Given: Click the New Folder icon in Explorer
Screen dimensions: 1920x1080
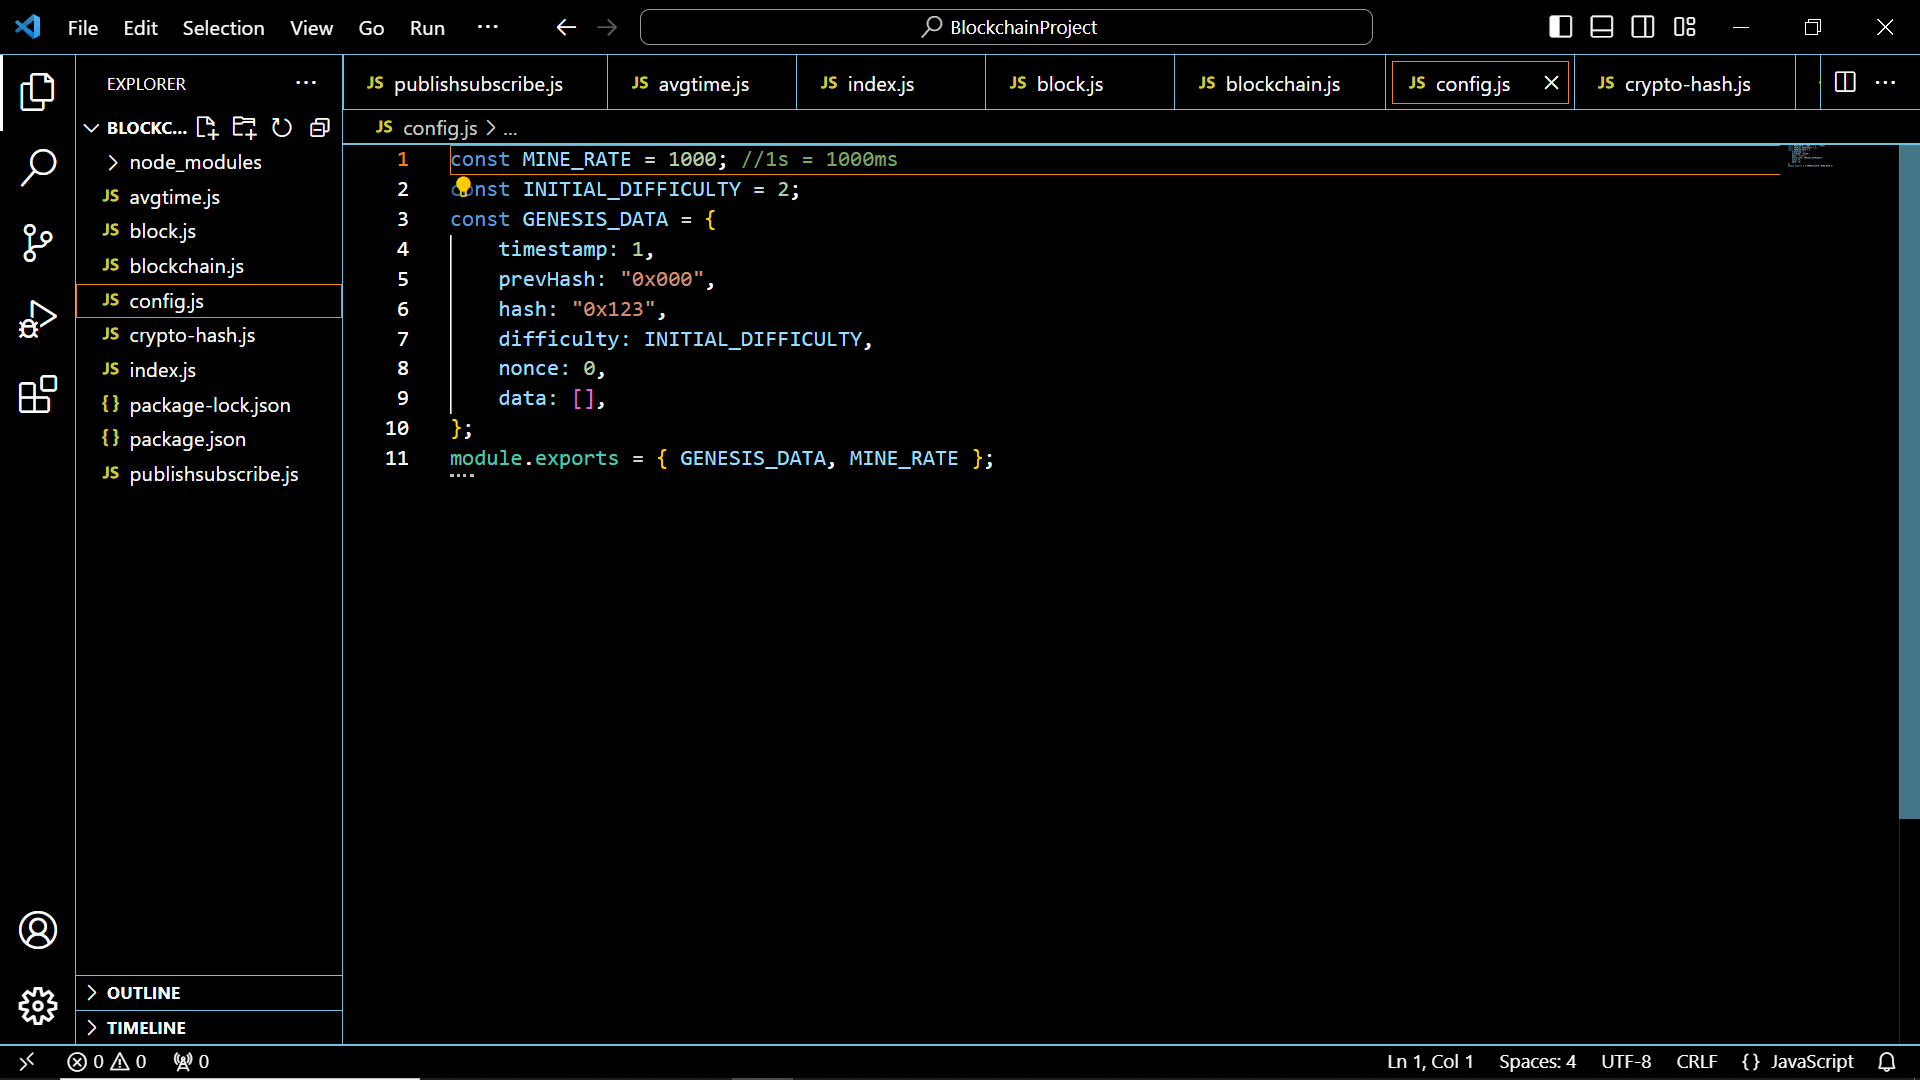Looking at the screenshot, I should tap(244, 128).
